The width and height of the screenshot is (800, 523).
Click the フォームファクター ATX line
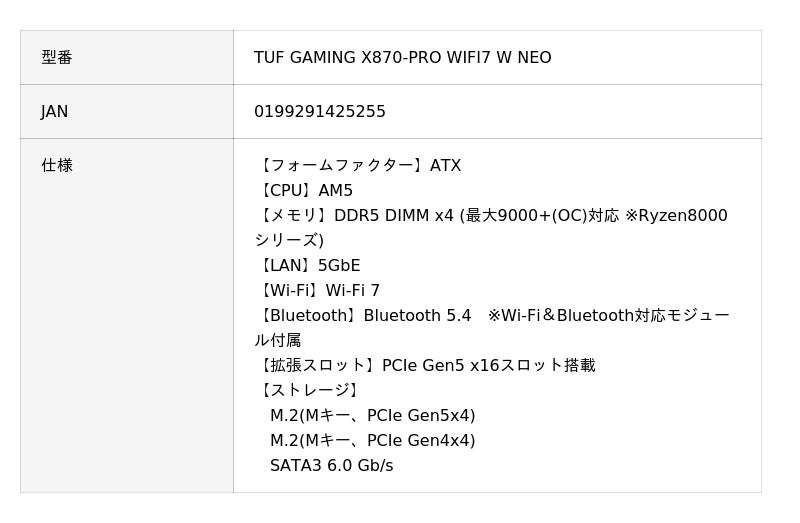pyautogui.click(x=358, y=166)
